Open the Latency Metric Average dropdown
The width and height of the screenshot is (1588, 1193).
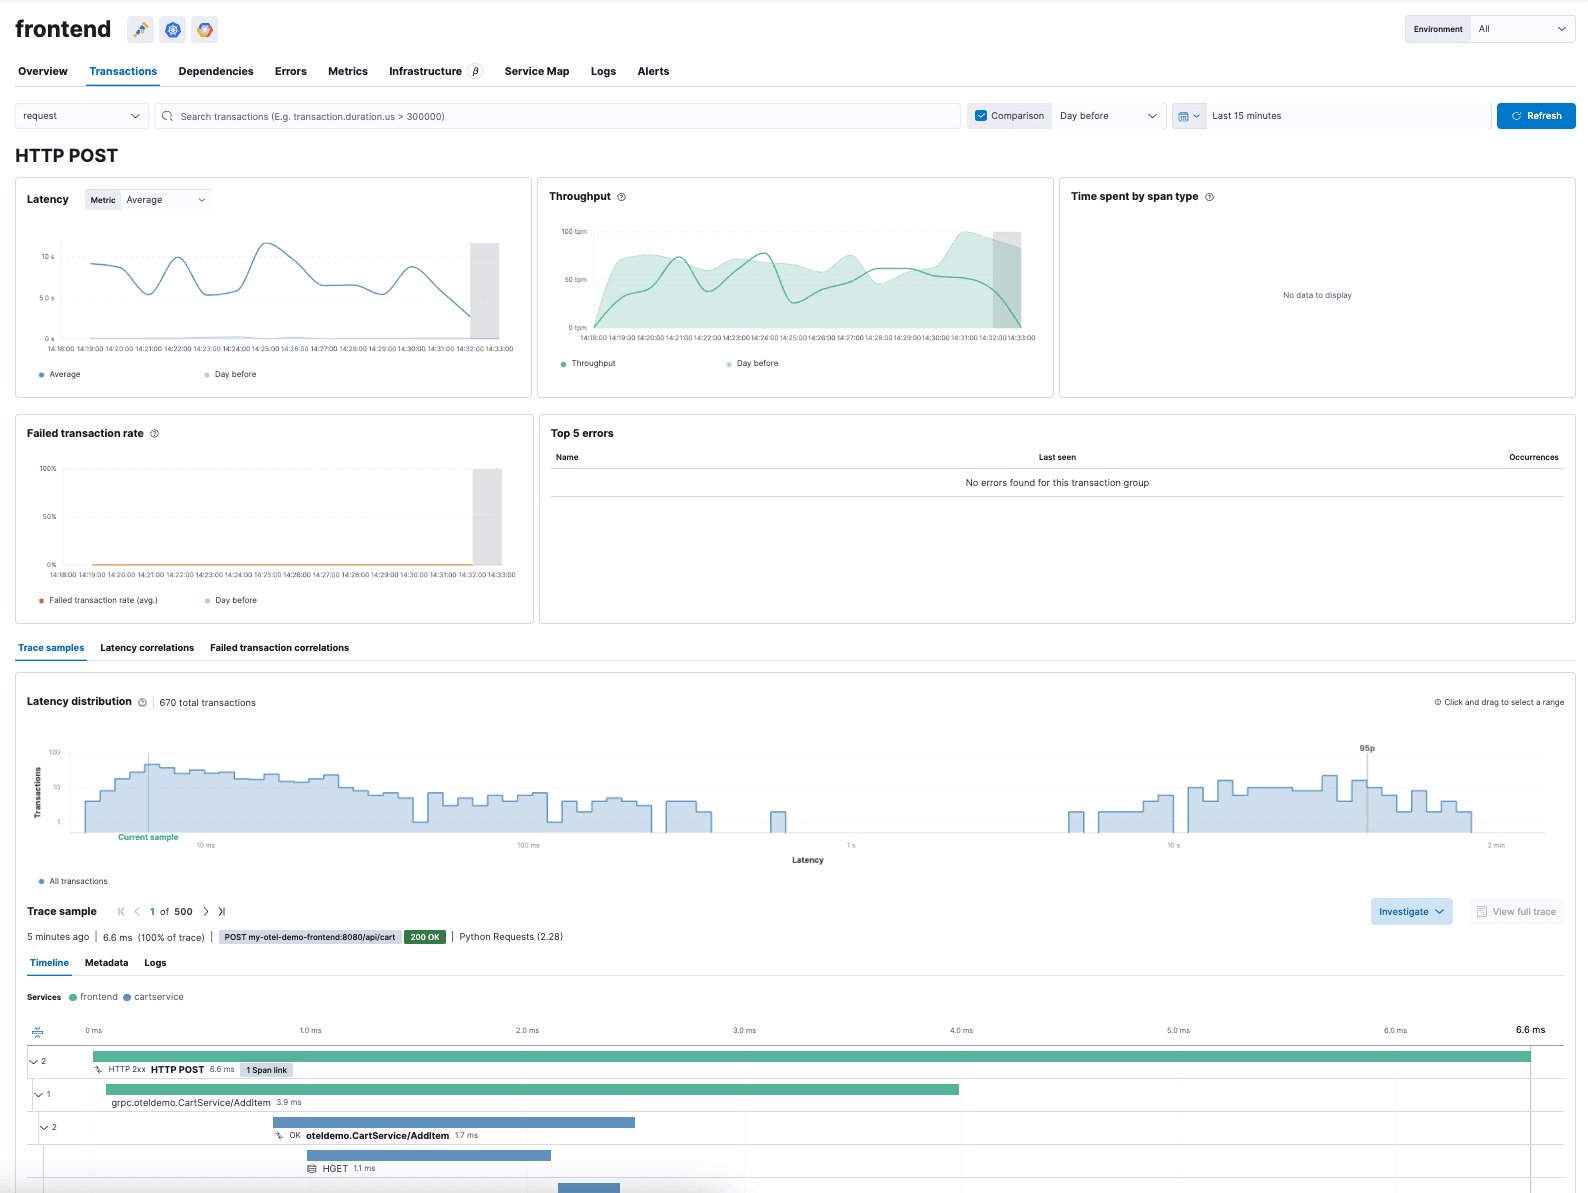(165, 200)
